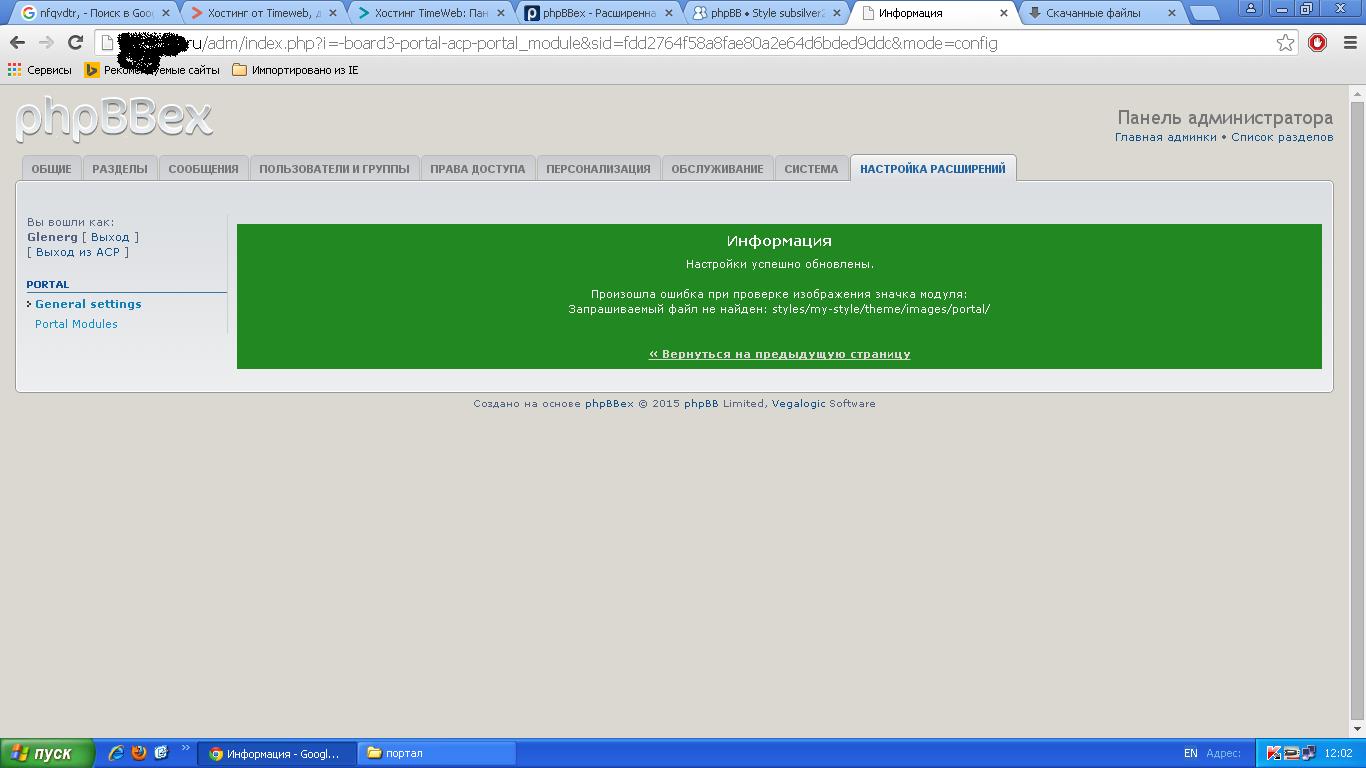This screenshot has height=768, width=1366.
Task: Expand the quick launch overflow chevron
Action: click(x=185, y=749)
